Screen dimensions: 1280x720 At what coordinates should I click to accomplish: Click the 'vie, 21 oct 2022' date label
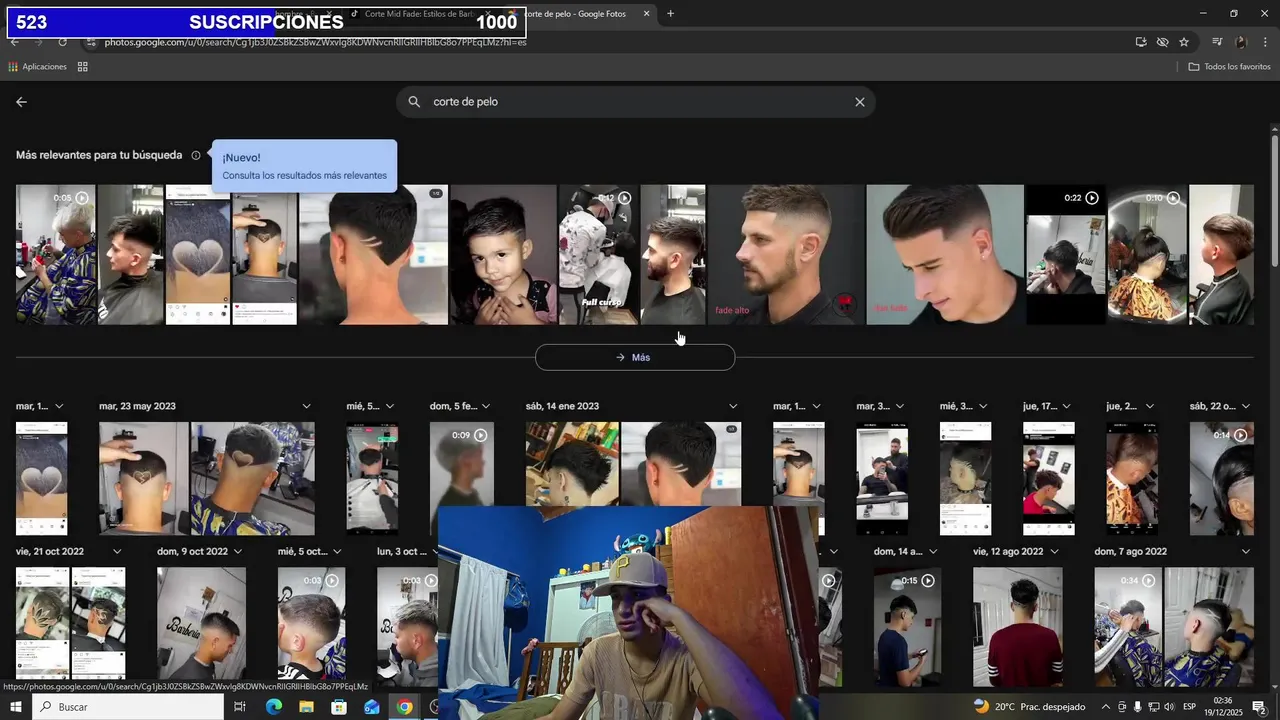(x=50, y=551)
